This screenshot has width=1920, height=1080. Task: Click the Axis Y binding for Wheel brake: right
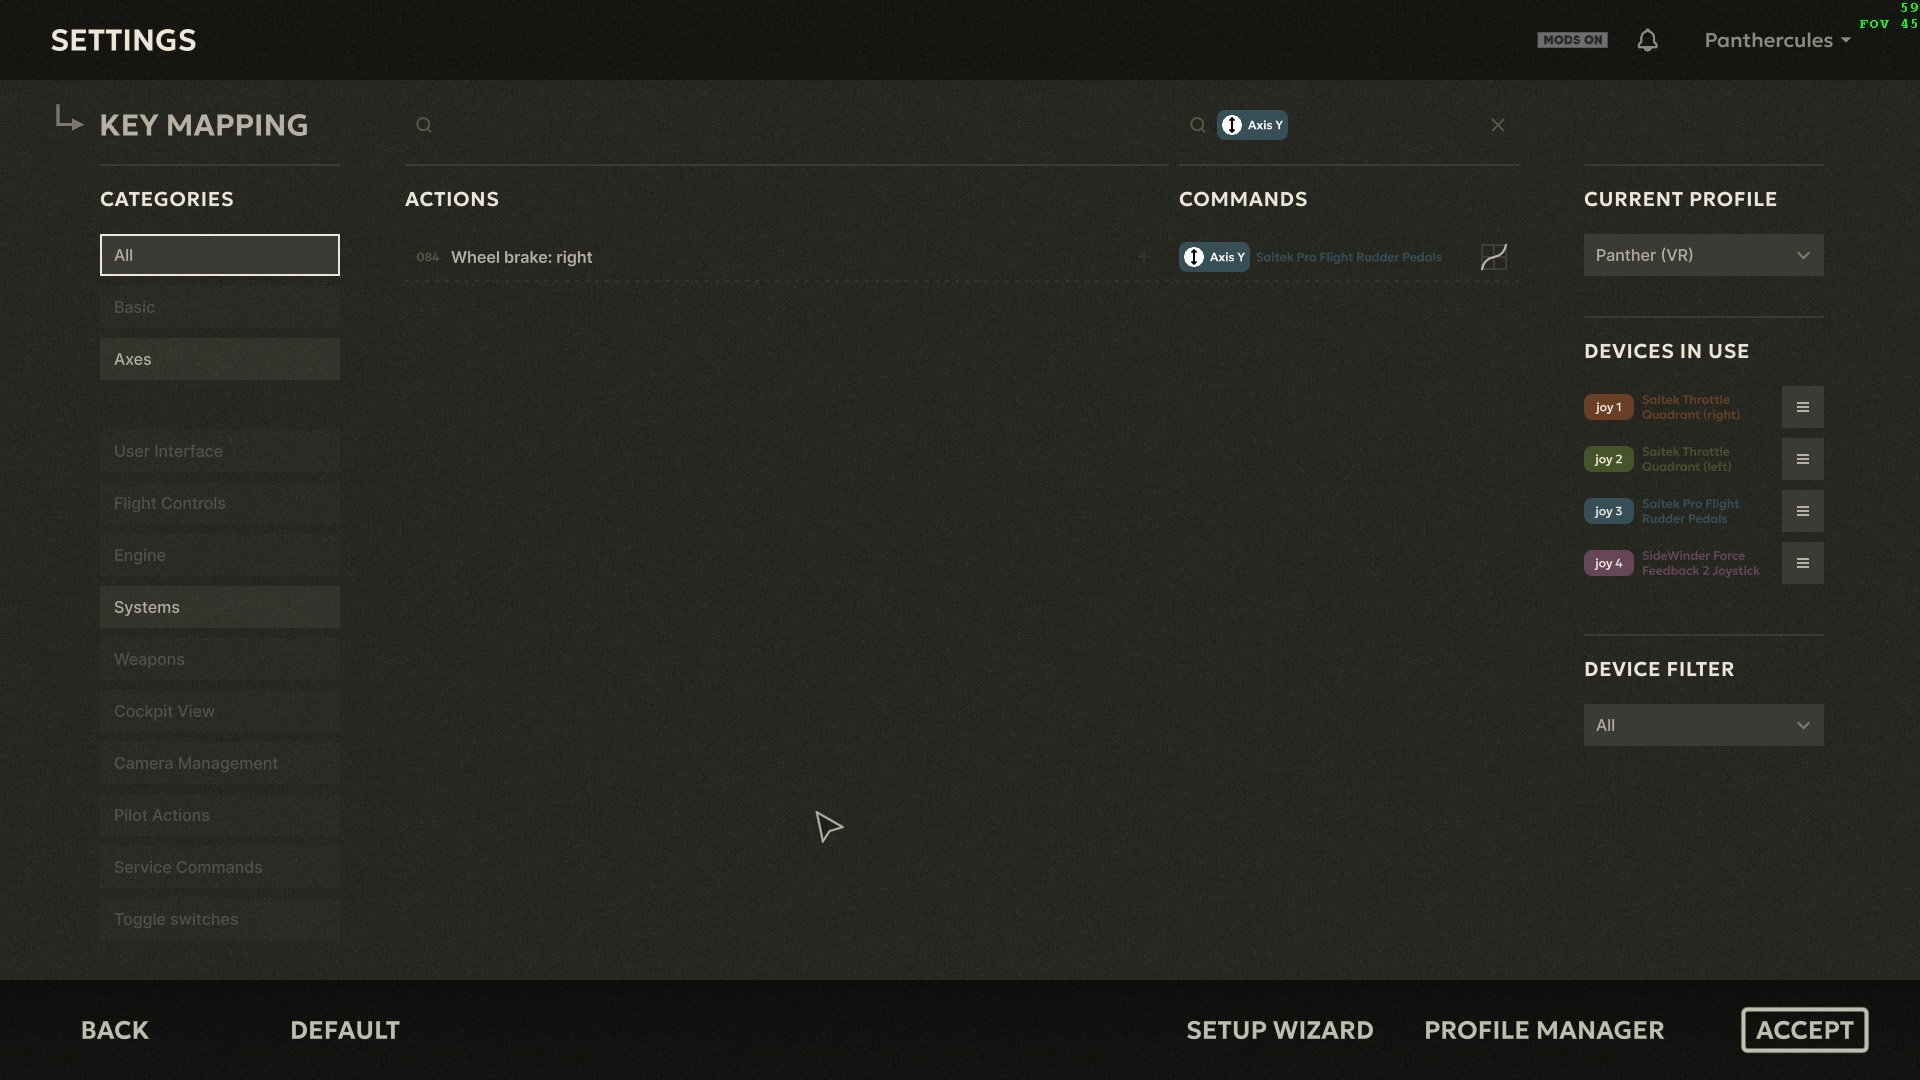[x=1214, y=257]
